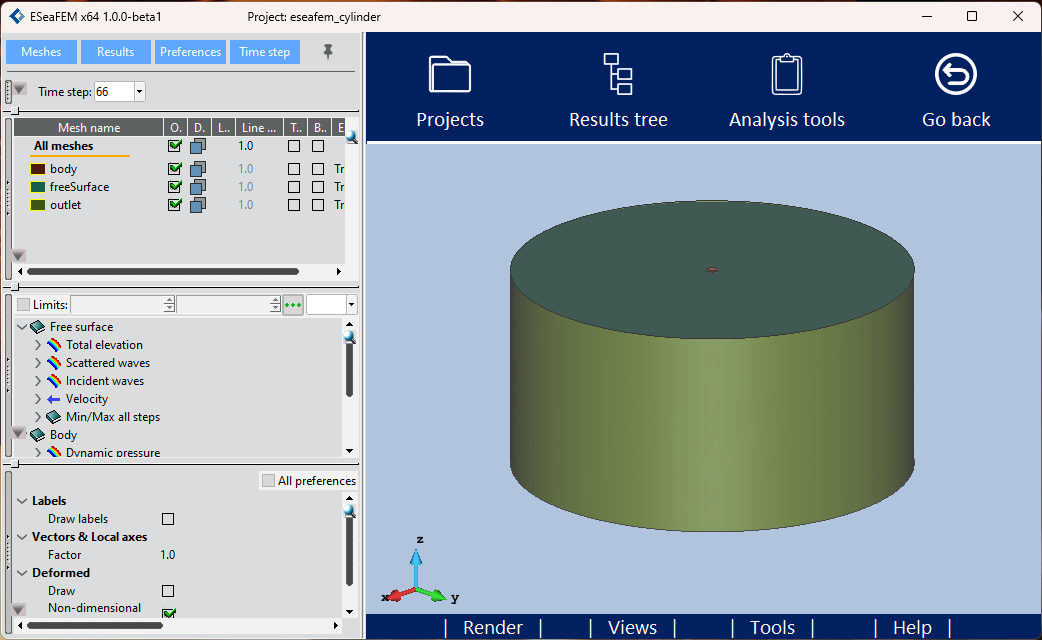1042x640 pixels.
Task: Collapse the Vectors & Local axes group
Action: pos(22,537)
